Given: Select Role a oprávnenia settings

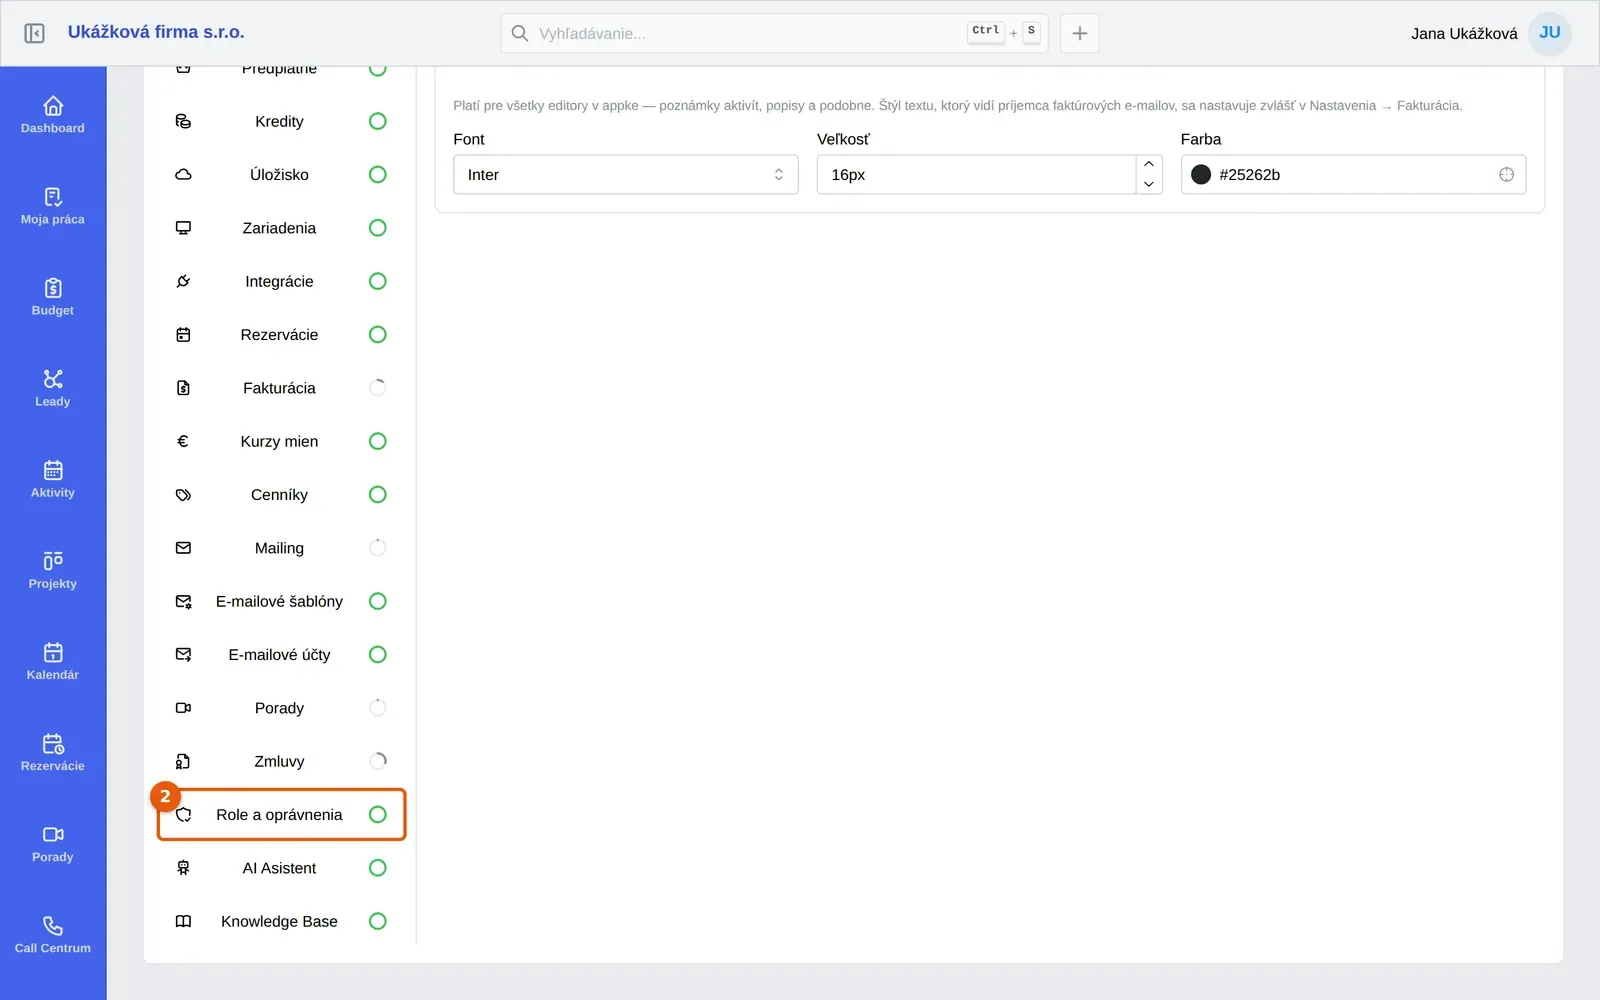Looking at the screenshot, I should point(281,815).
